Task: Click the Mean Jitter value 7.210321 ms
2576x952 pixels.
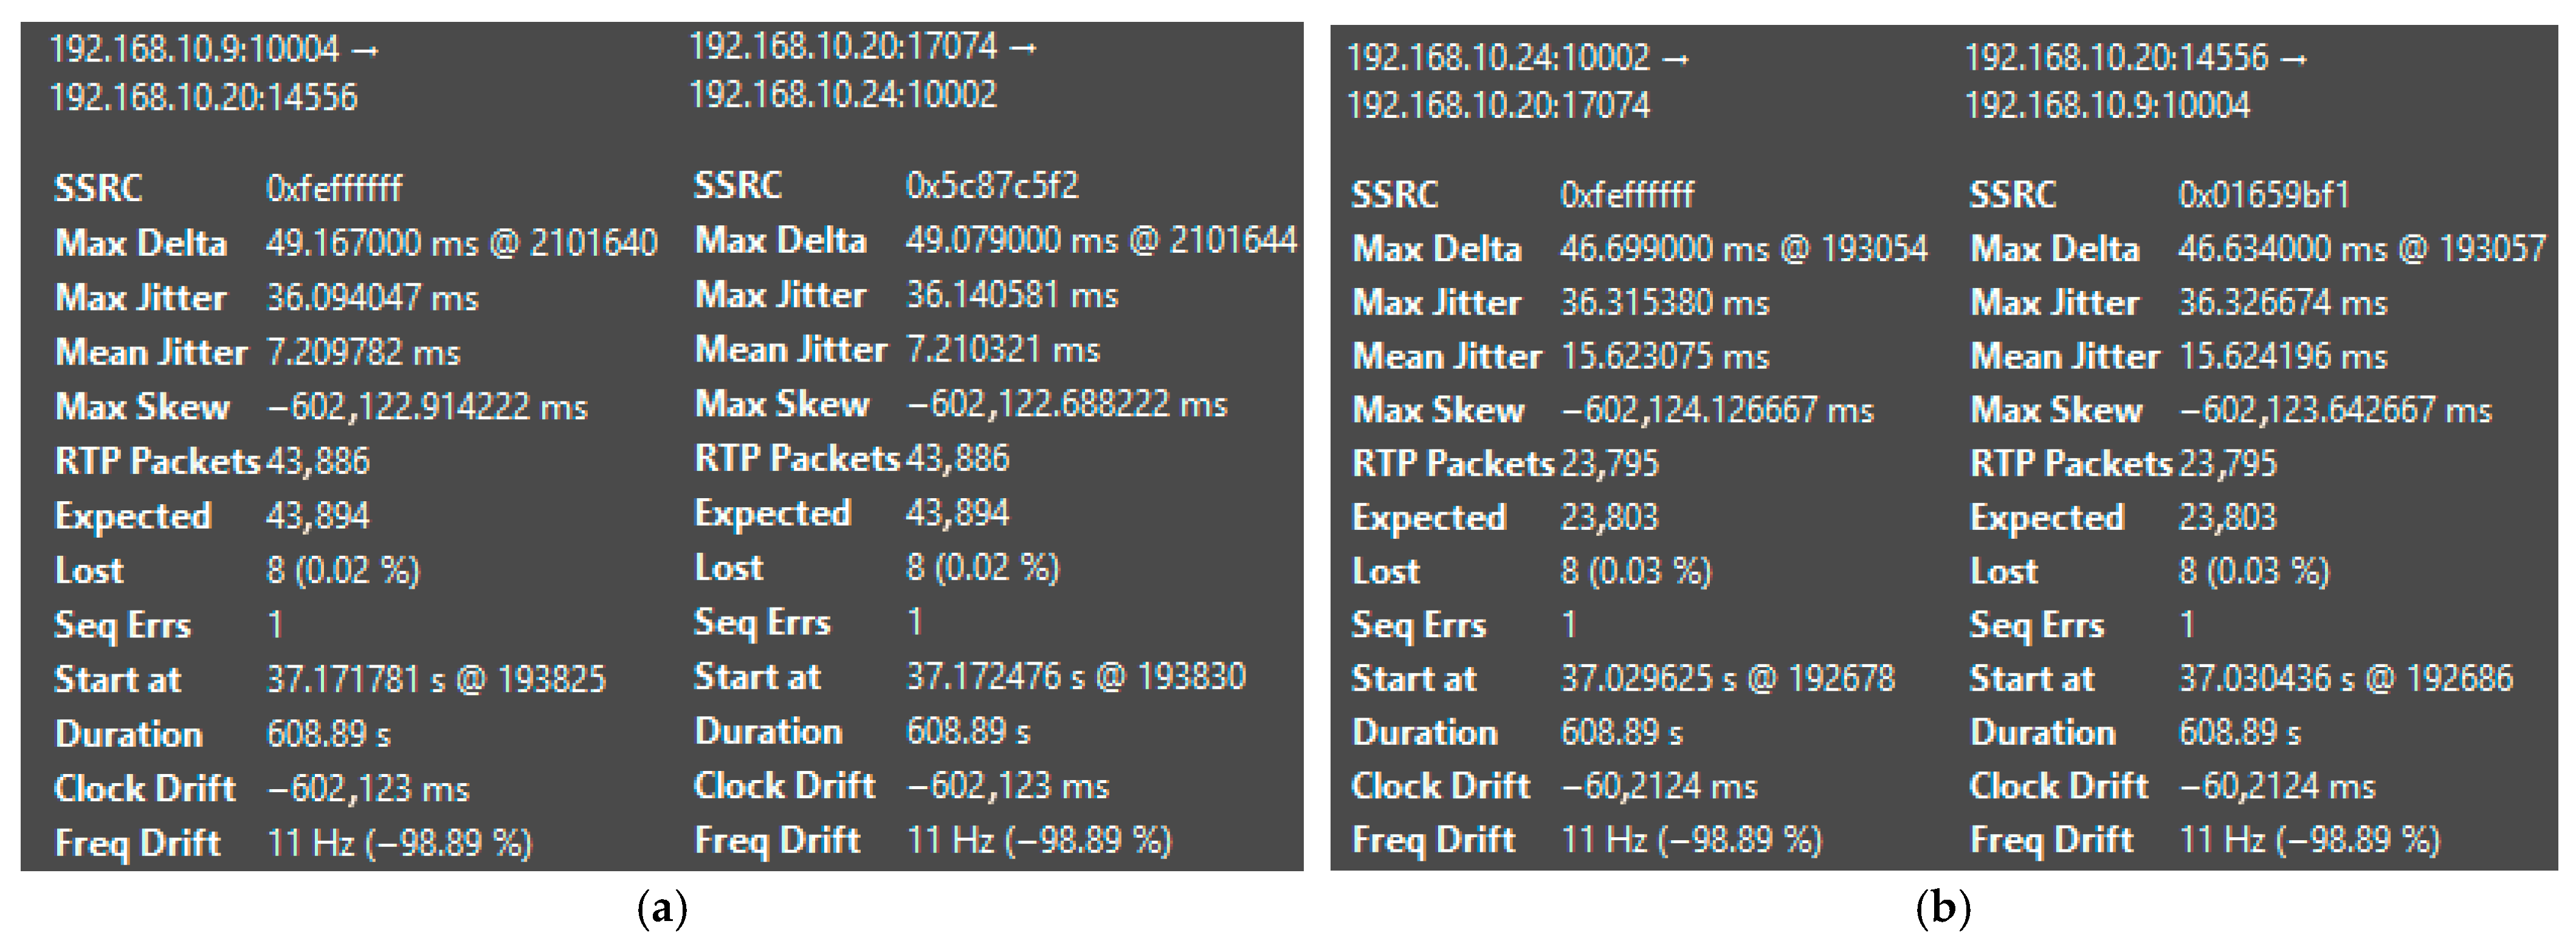Action: pos(1002,350)
